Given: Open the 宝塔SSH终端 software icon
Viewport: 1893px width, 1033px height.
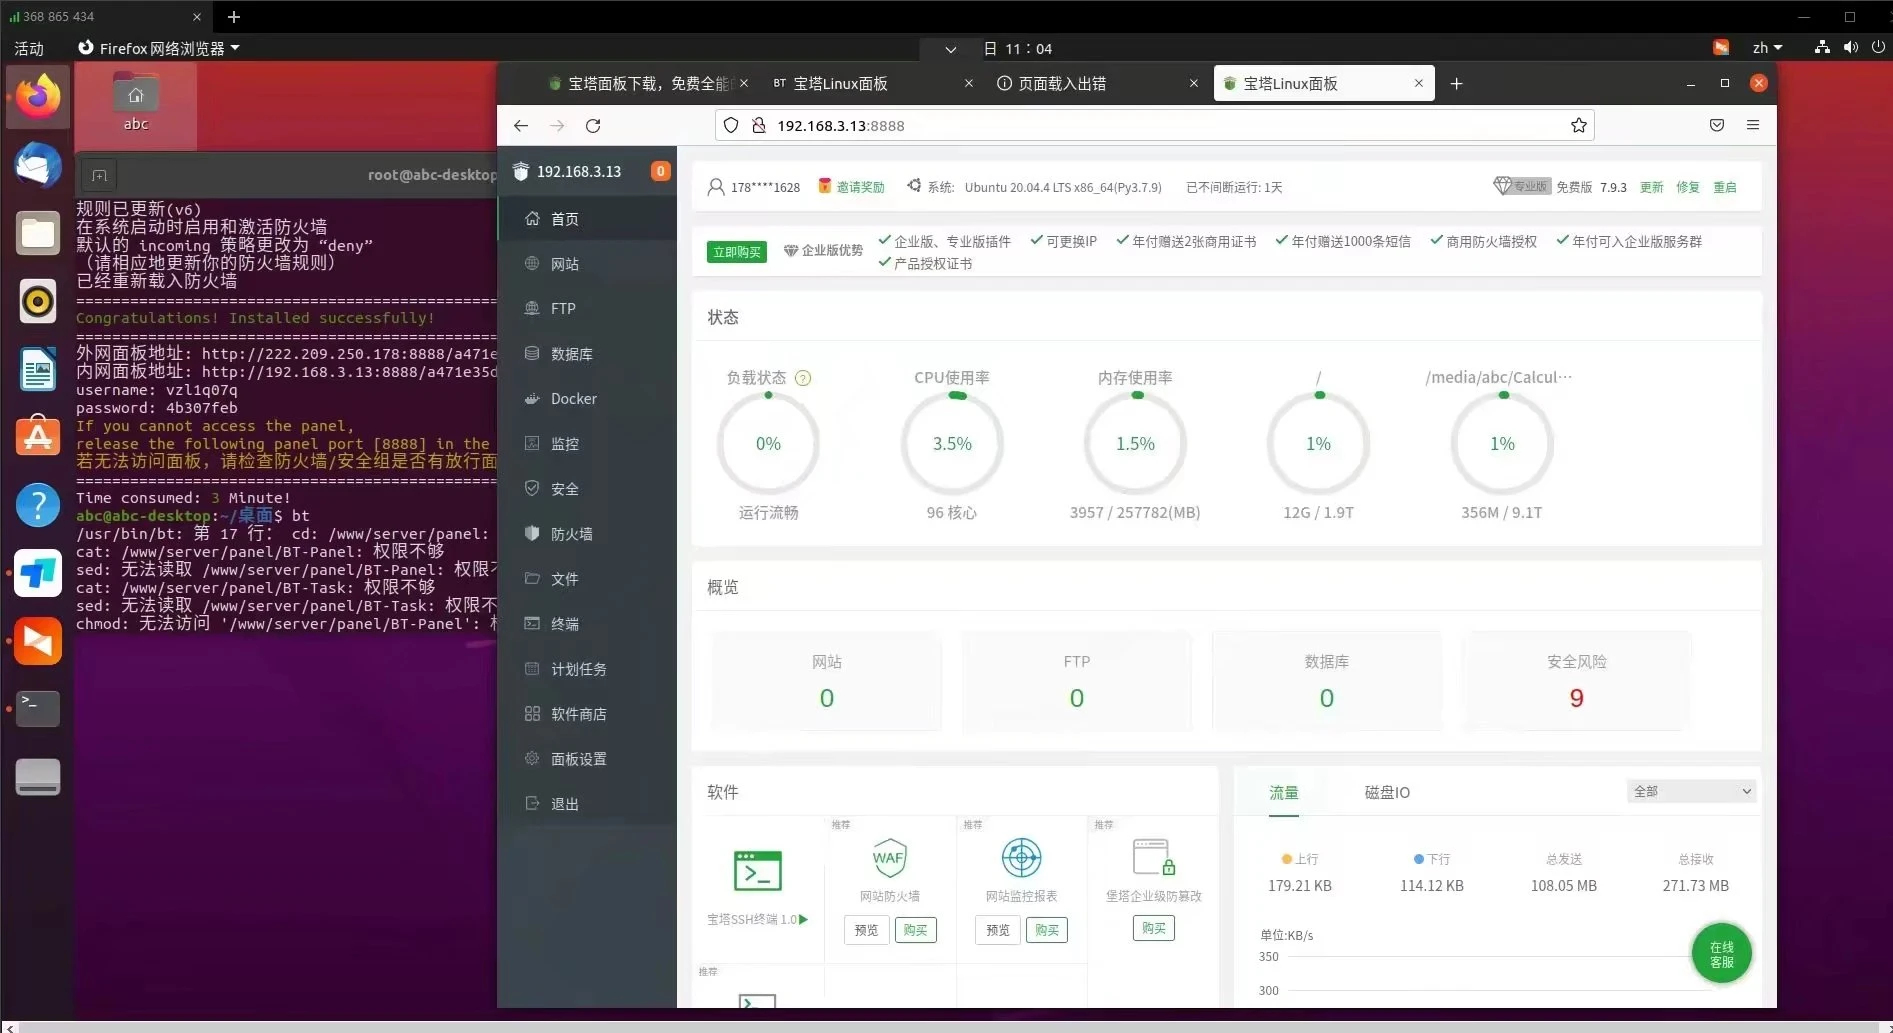Looking at the screenshot, I should (x=757, y=871).
